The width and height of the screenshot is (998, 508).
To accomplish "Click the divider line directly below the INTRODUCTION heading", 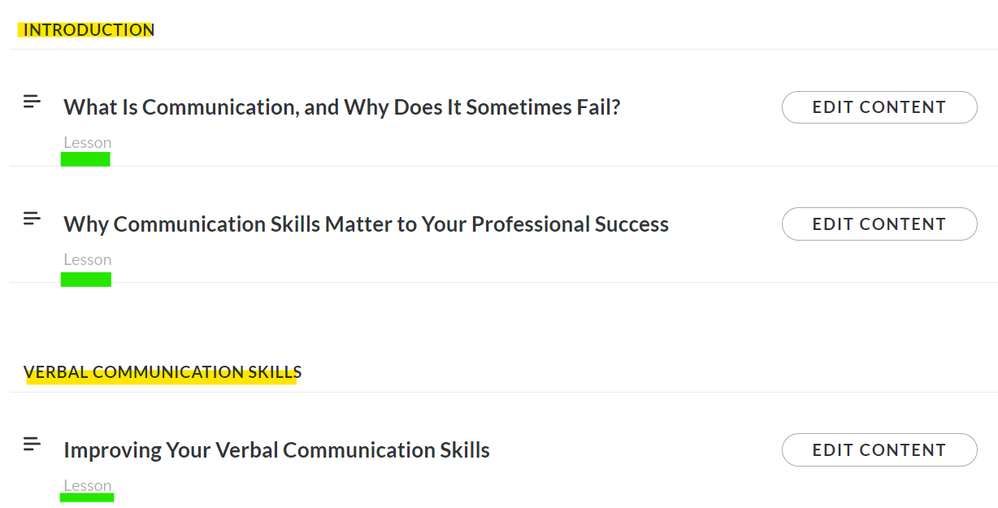I will pos(500,49).
